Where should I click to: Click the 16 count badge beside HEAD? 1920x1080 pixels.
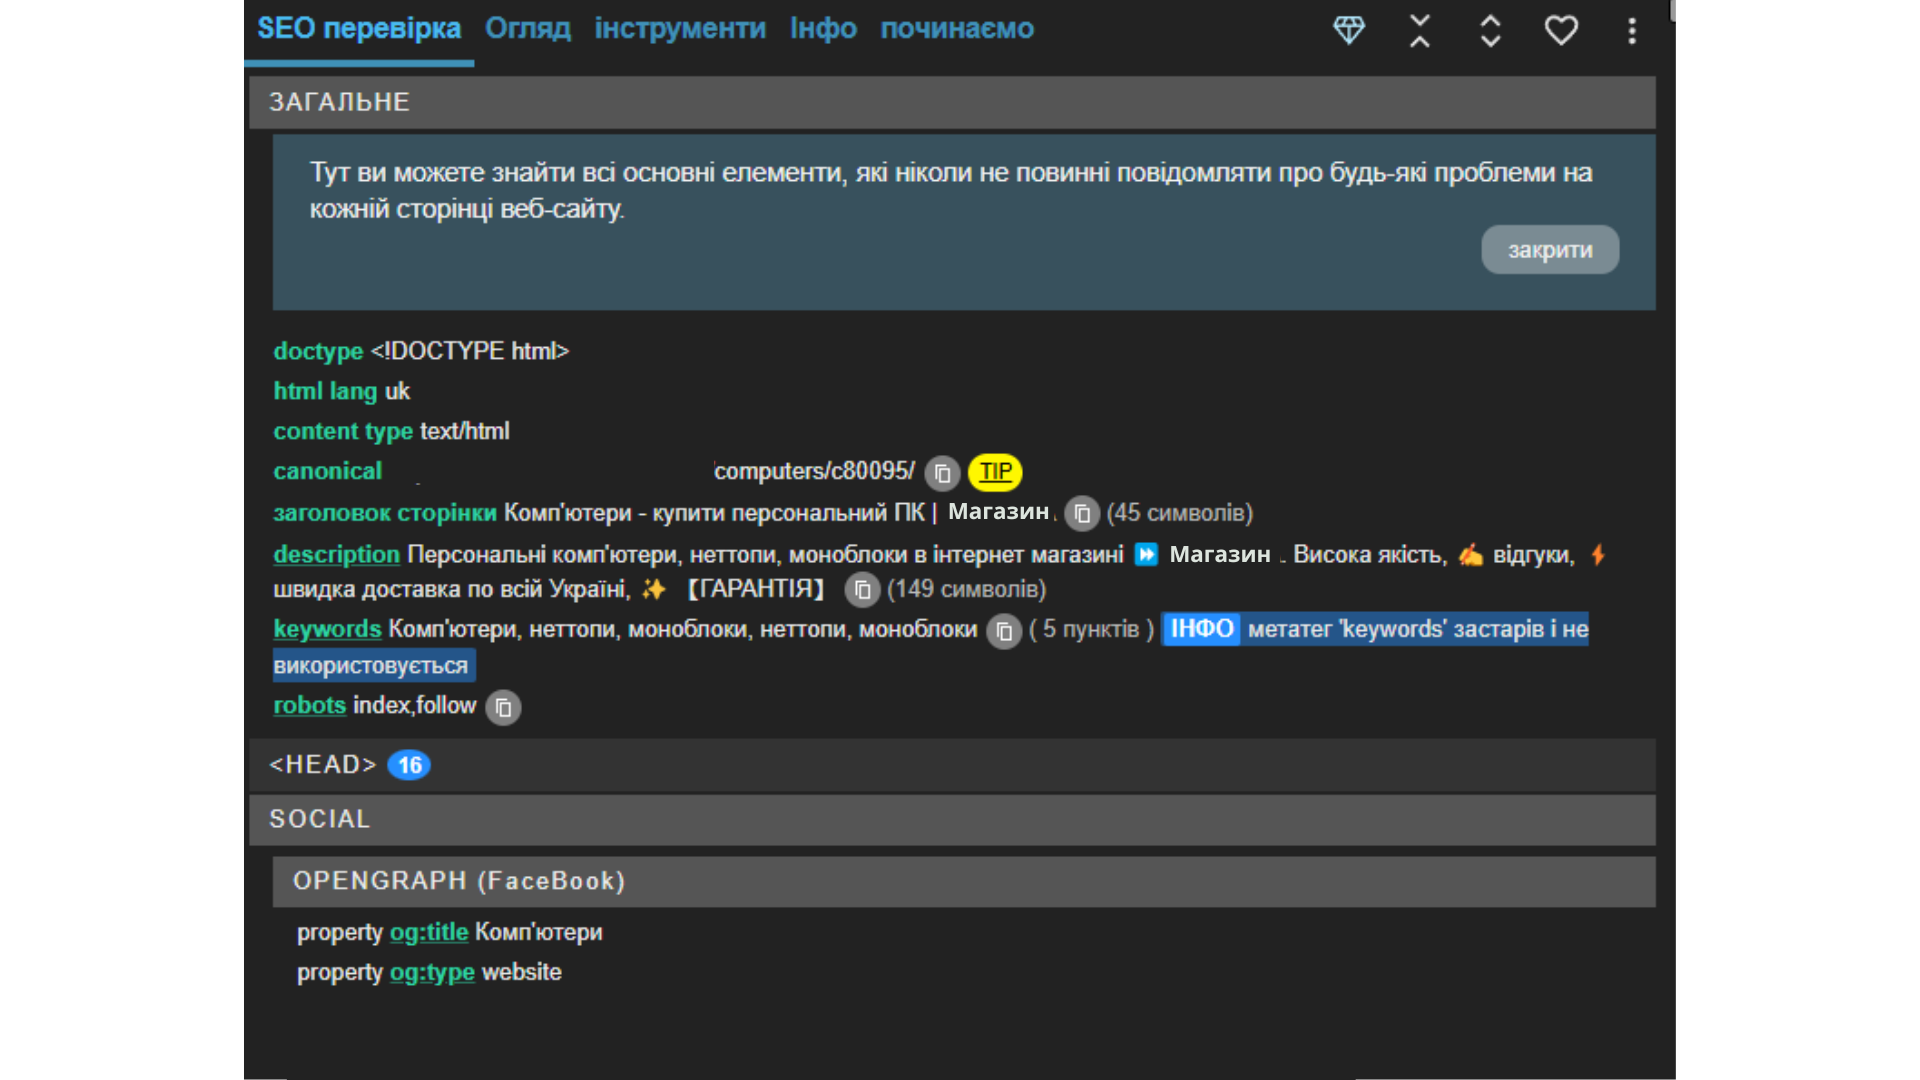(x=409, y=765)
